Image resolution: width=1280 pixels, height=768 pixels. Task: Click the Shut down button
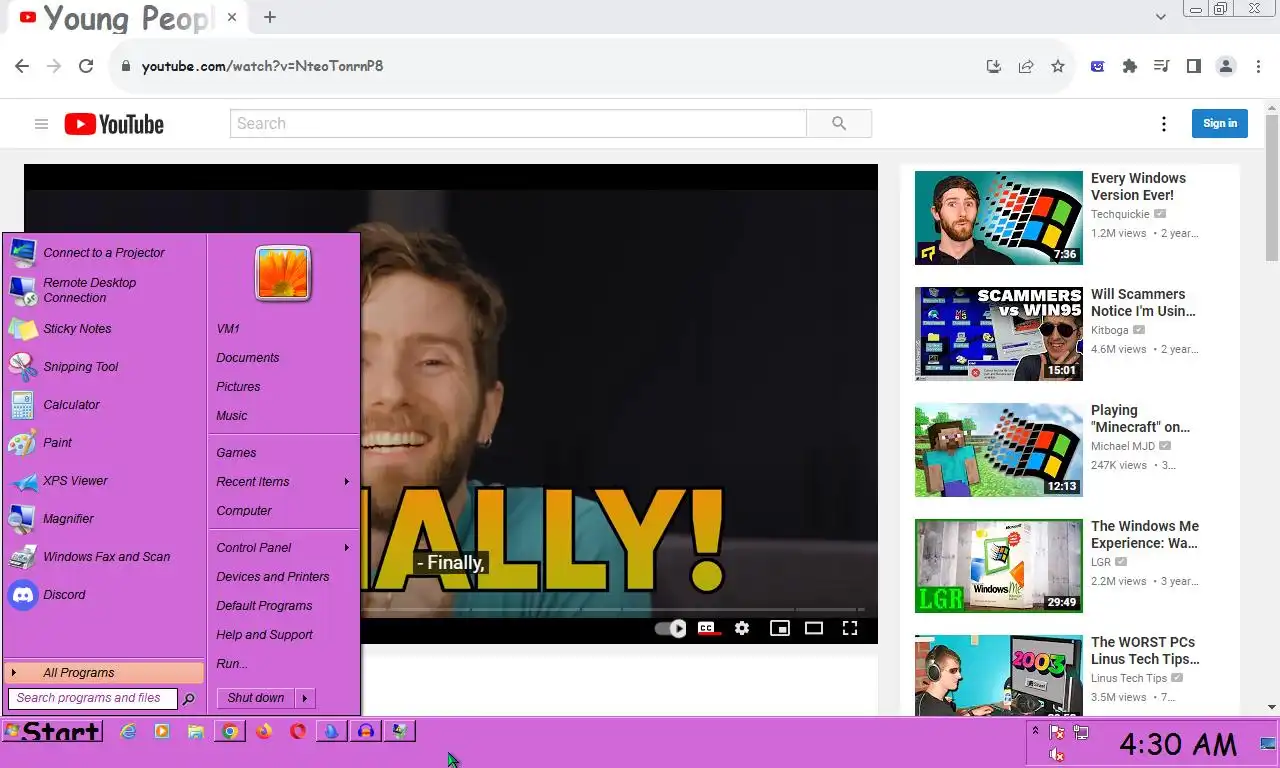coord(256,698)
